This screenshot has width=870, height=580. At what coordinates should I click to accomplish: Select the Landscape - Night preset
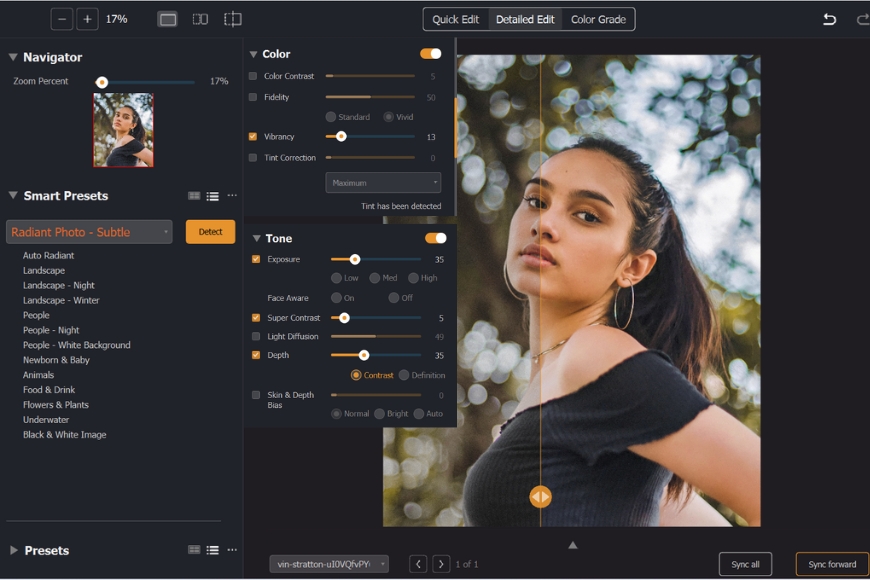[x=59, y=285]
